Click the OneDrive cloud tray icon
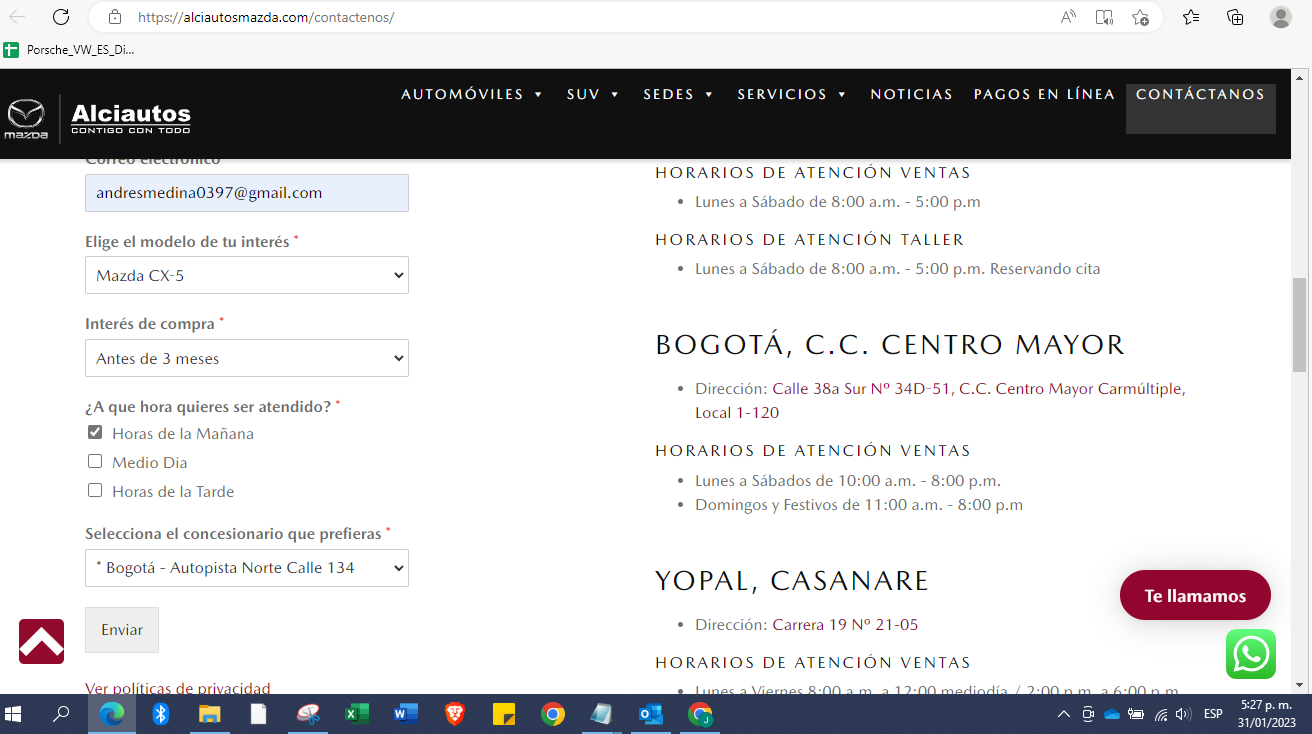Image resolution: width=1312 pixels, height=734 pixels. point(1111,714)
